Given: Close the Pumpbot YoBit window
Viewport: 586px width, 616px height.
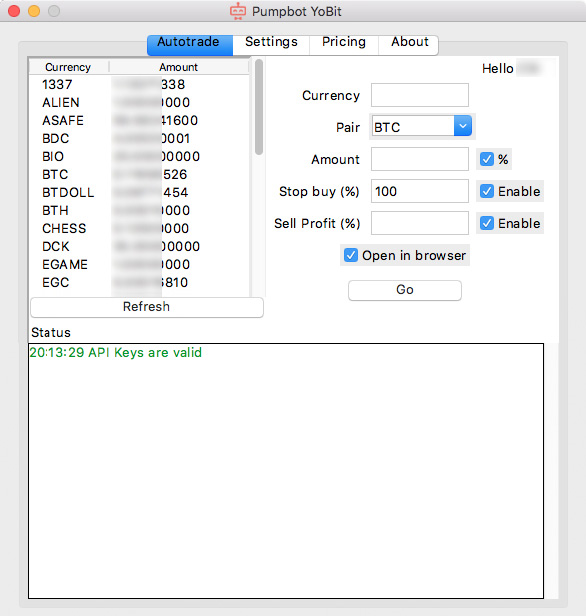Looking at the screenshot, I should [x=14, y=11].
